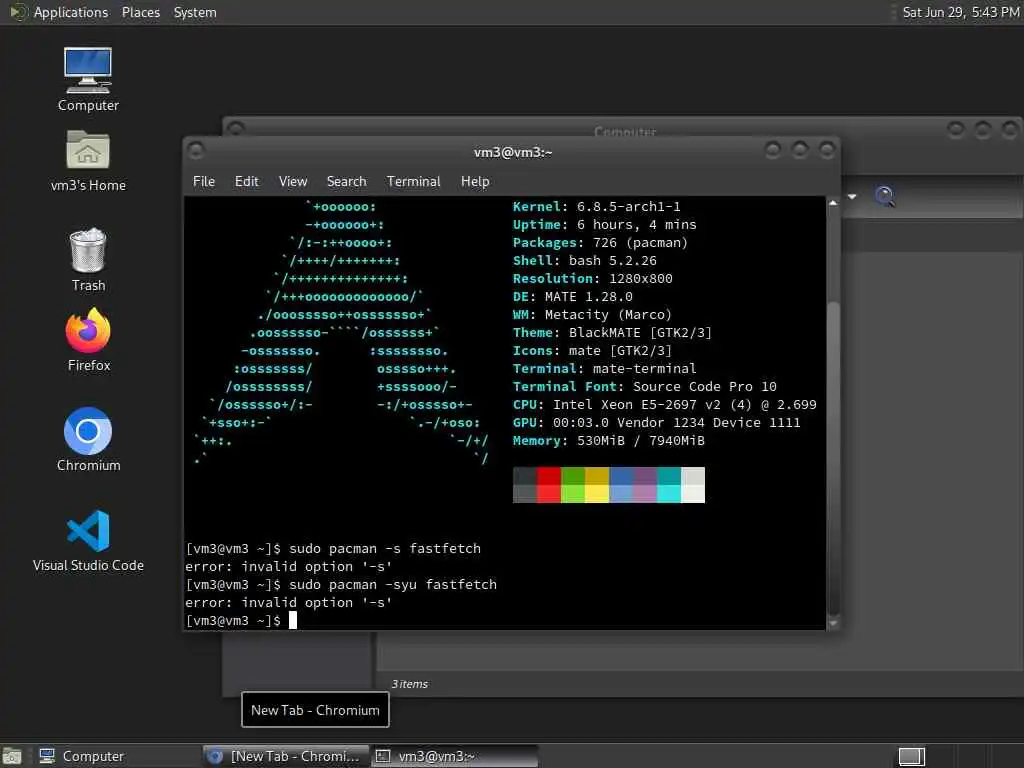Click the '3 items' status bar text
The image size is (1024, 768).
pos(410,684)
